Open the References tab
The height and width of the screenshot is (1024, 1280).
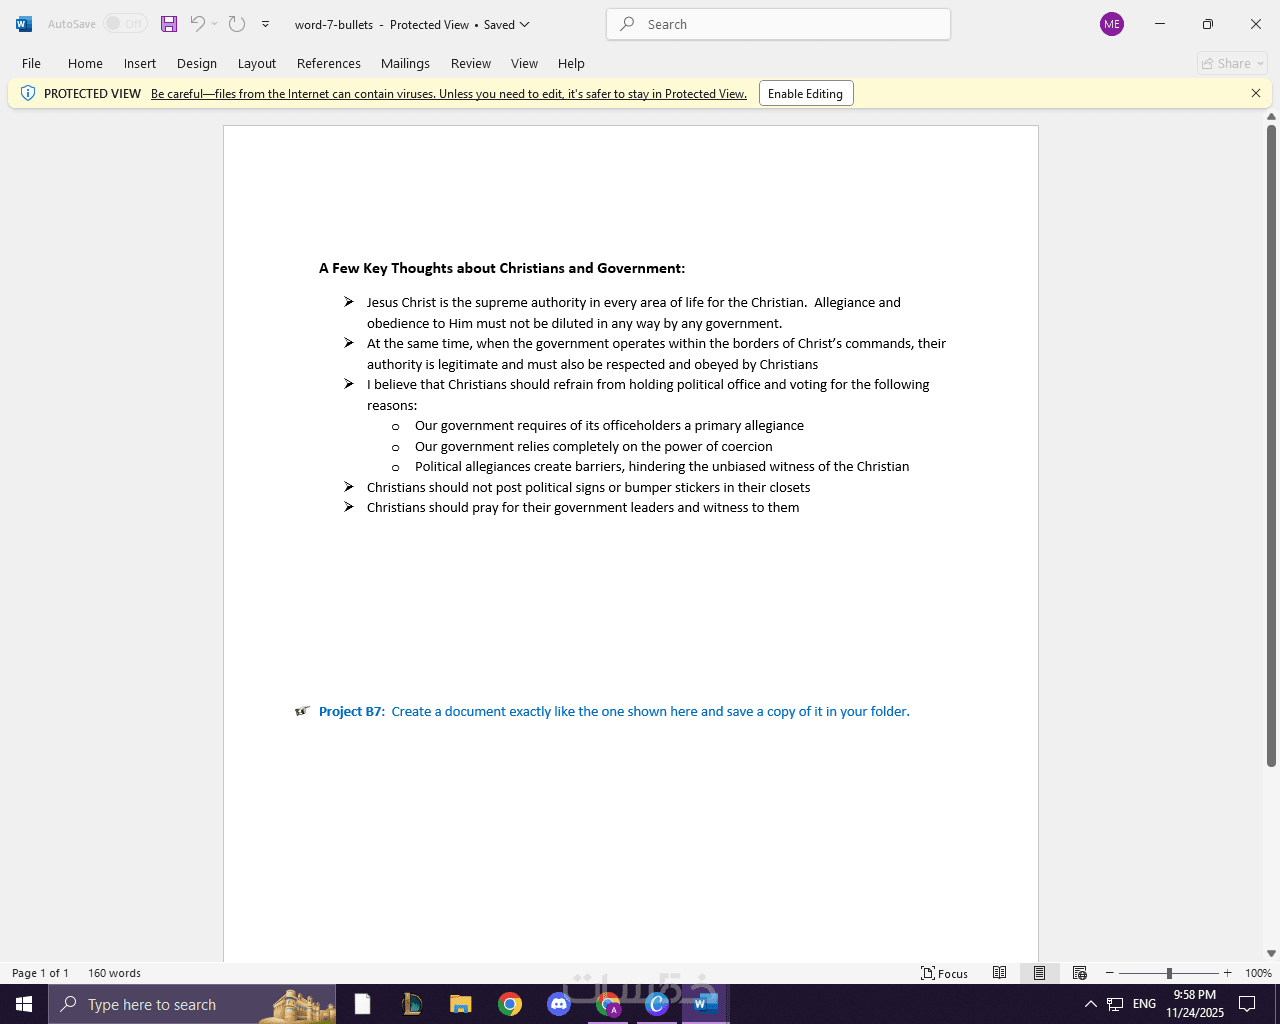click(329, 63)
